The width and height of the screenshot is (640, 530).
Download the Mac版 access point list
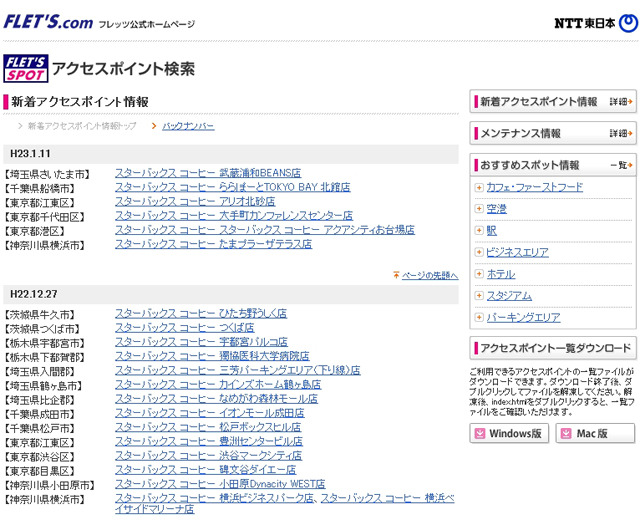[x=595, y=434]
